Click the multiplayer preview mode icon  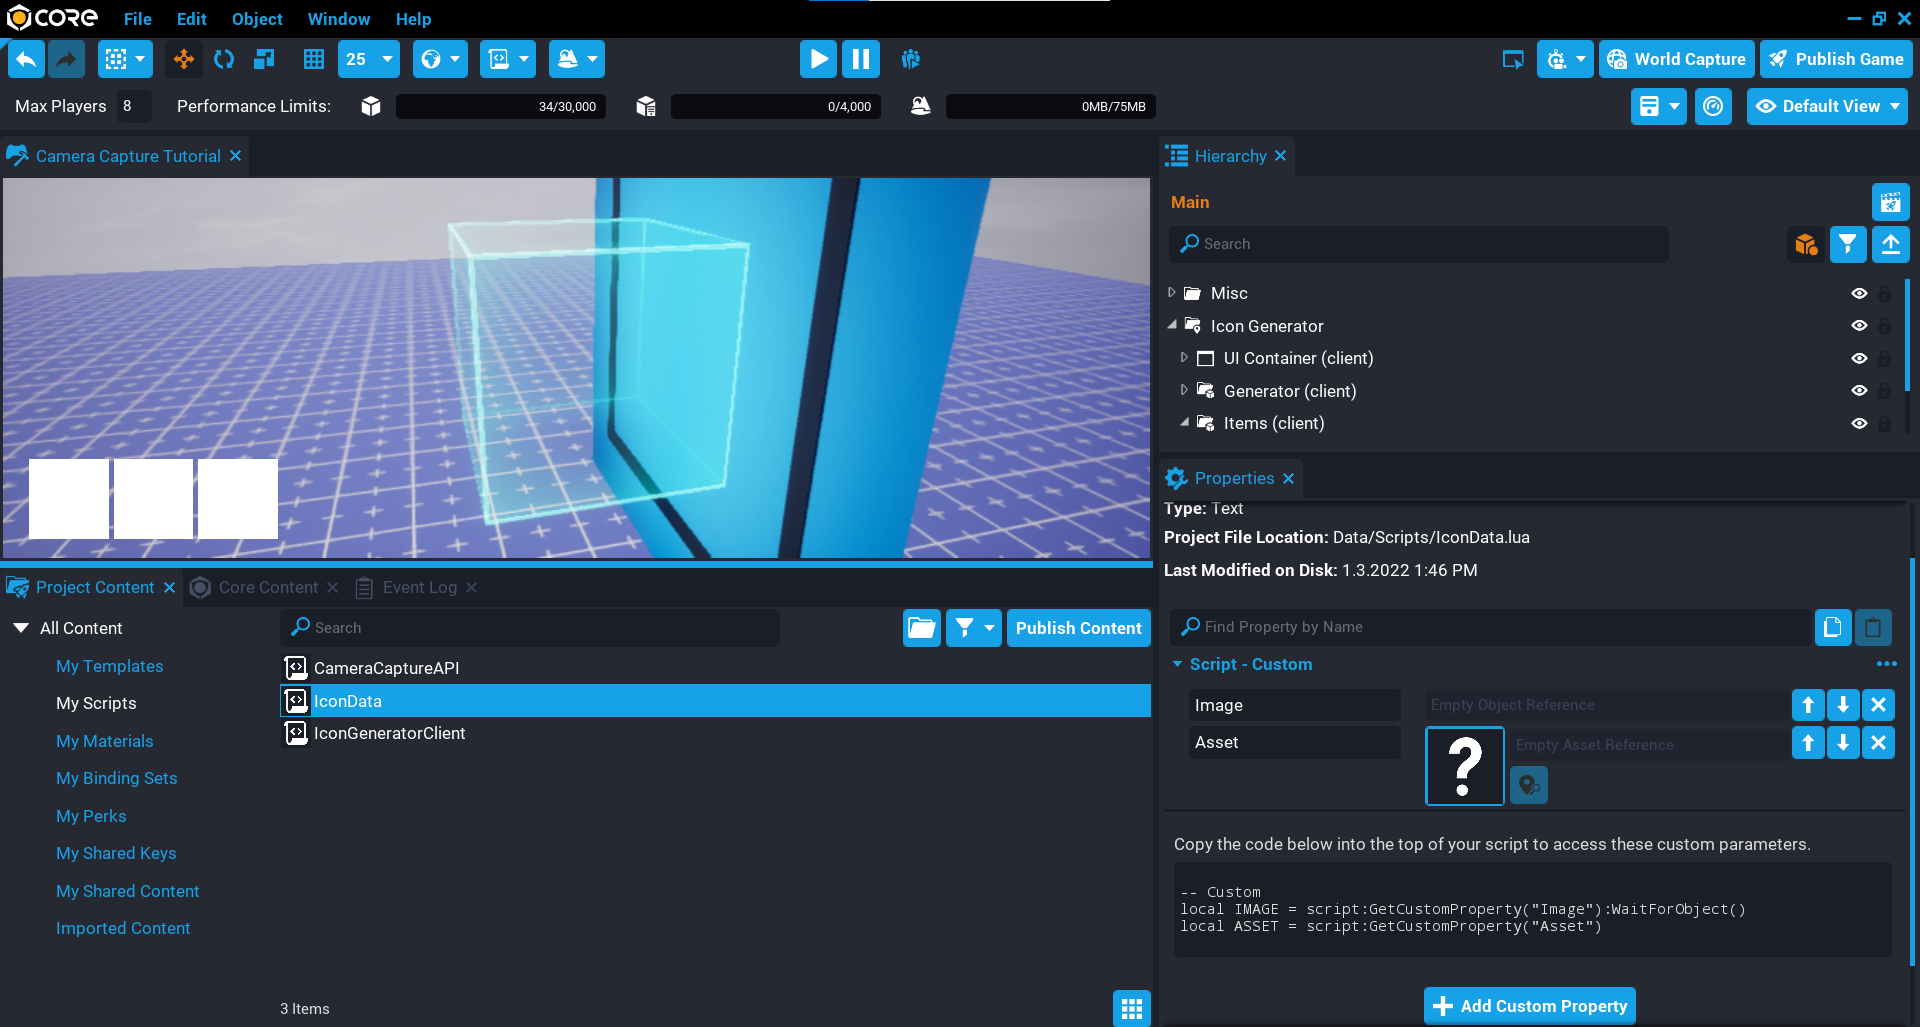pos(910,59)
